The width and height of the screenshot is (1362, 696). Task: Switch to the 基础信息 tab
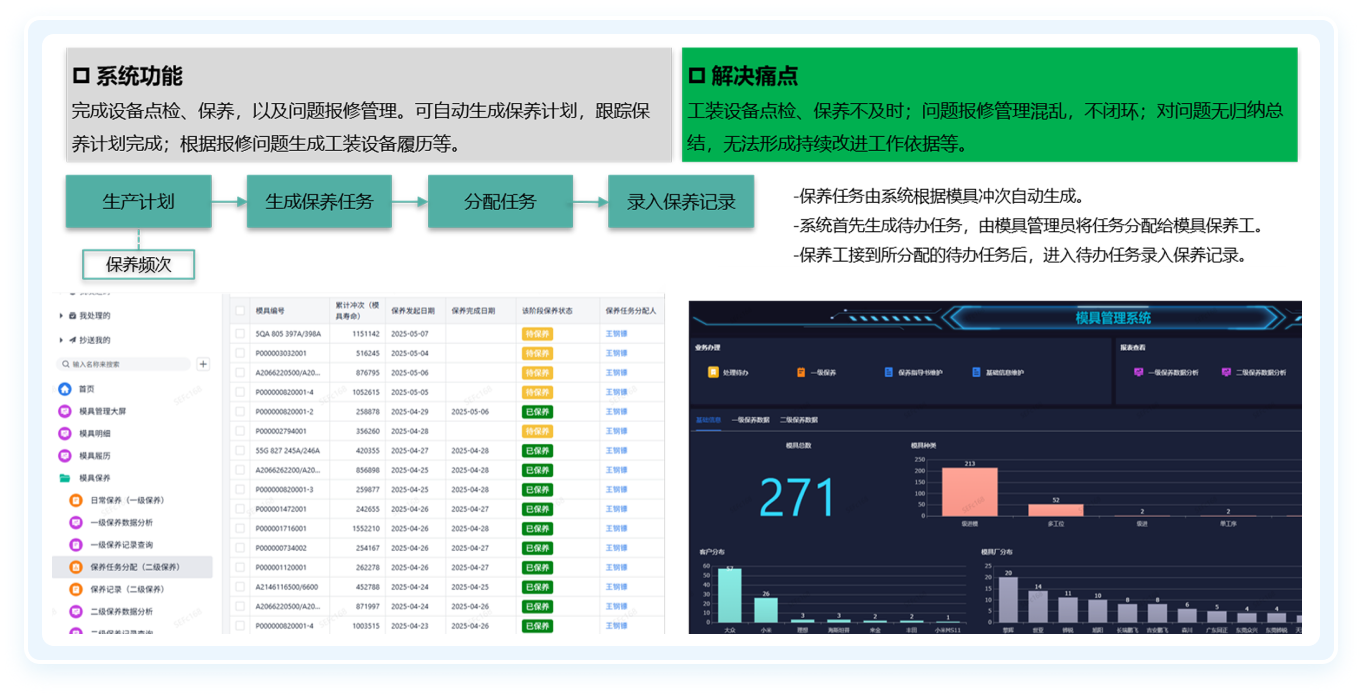[708, 420]
